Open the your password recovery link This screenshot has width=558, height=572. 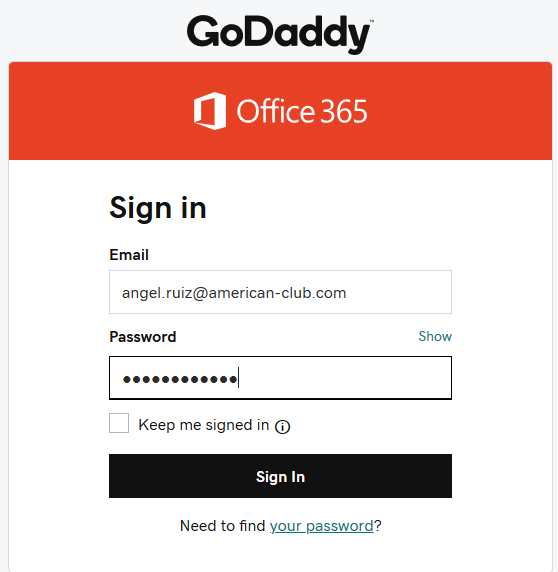coord(321,526)
